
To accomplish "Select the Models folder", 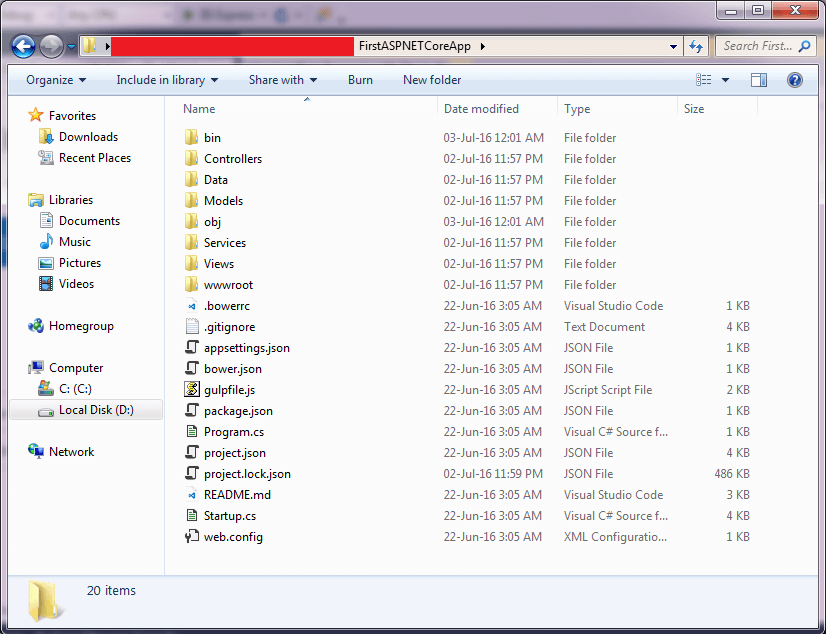I will tap(223, 201).
